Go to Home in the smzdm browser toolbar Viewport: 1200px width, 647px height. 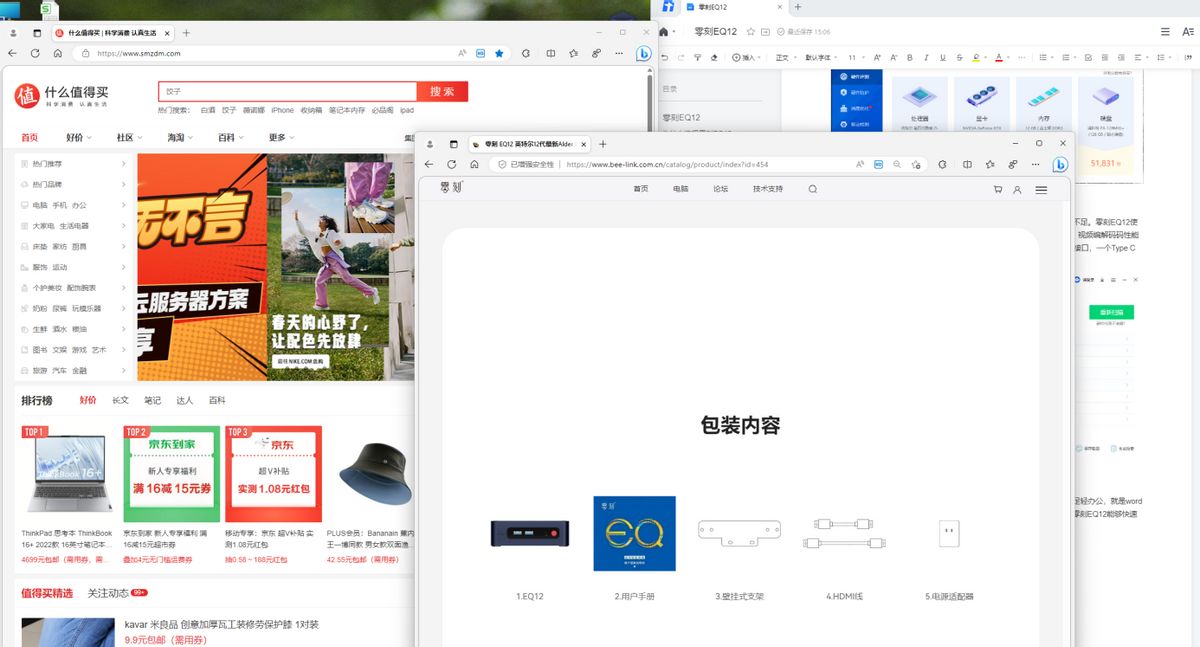(x=57, y=53)
